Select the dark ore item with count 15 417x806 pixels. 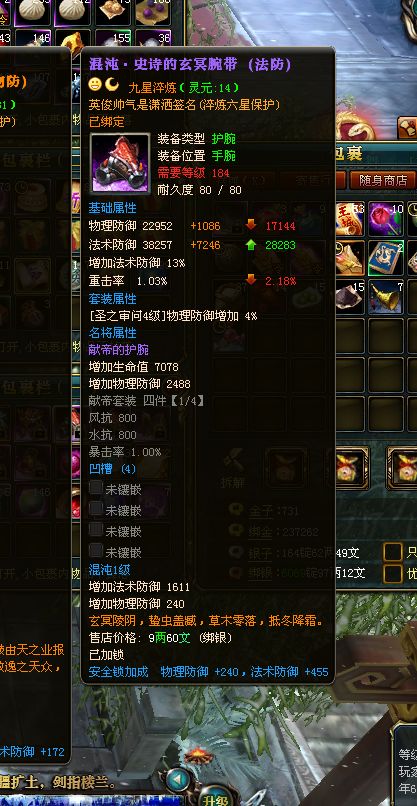(350, 296)
